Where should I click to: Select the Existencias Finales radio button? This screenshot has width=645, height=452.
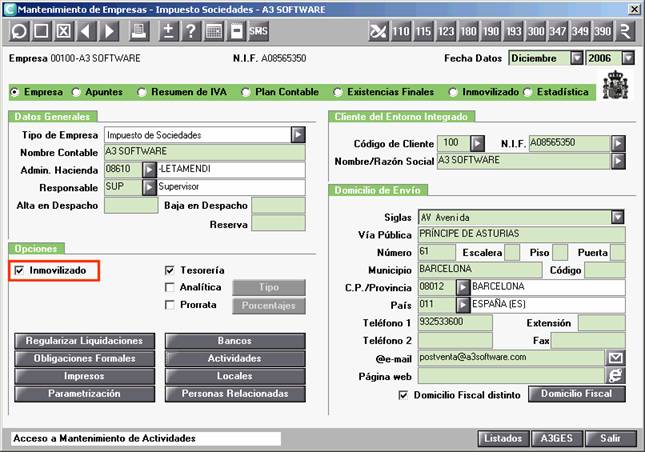[338, 92]
